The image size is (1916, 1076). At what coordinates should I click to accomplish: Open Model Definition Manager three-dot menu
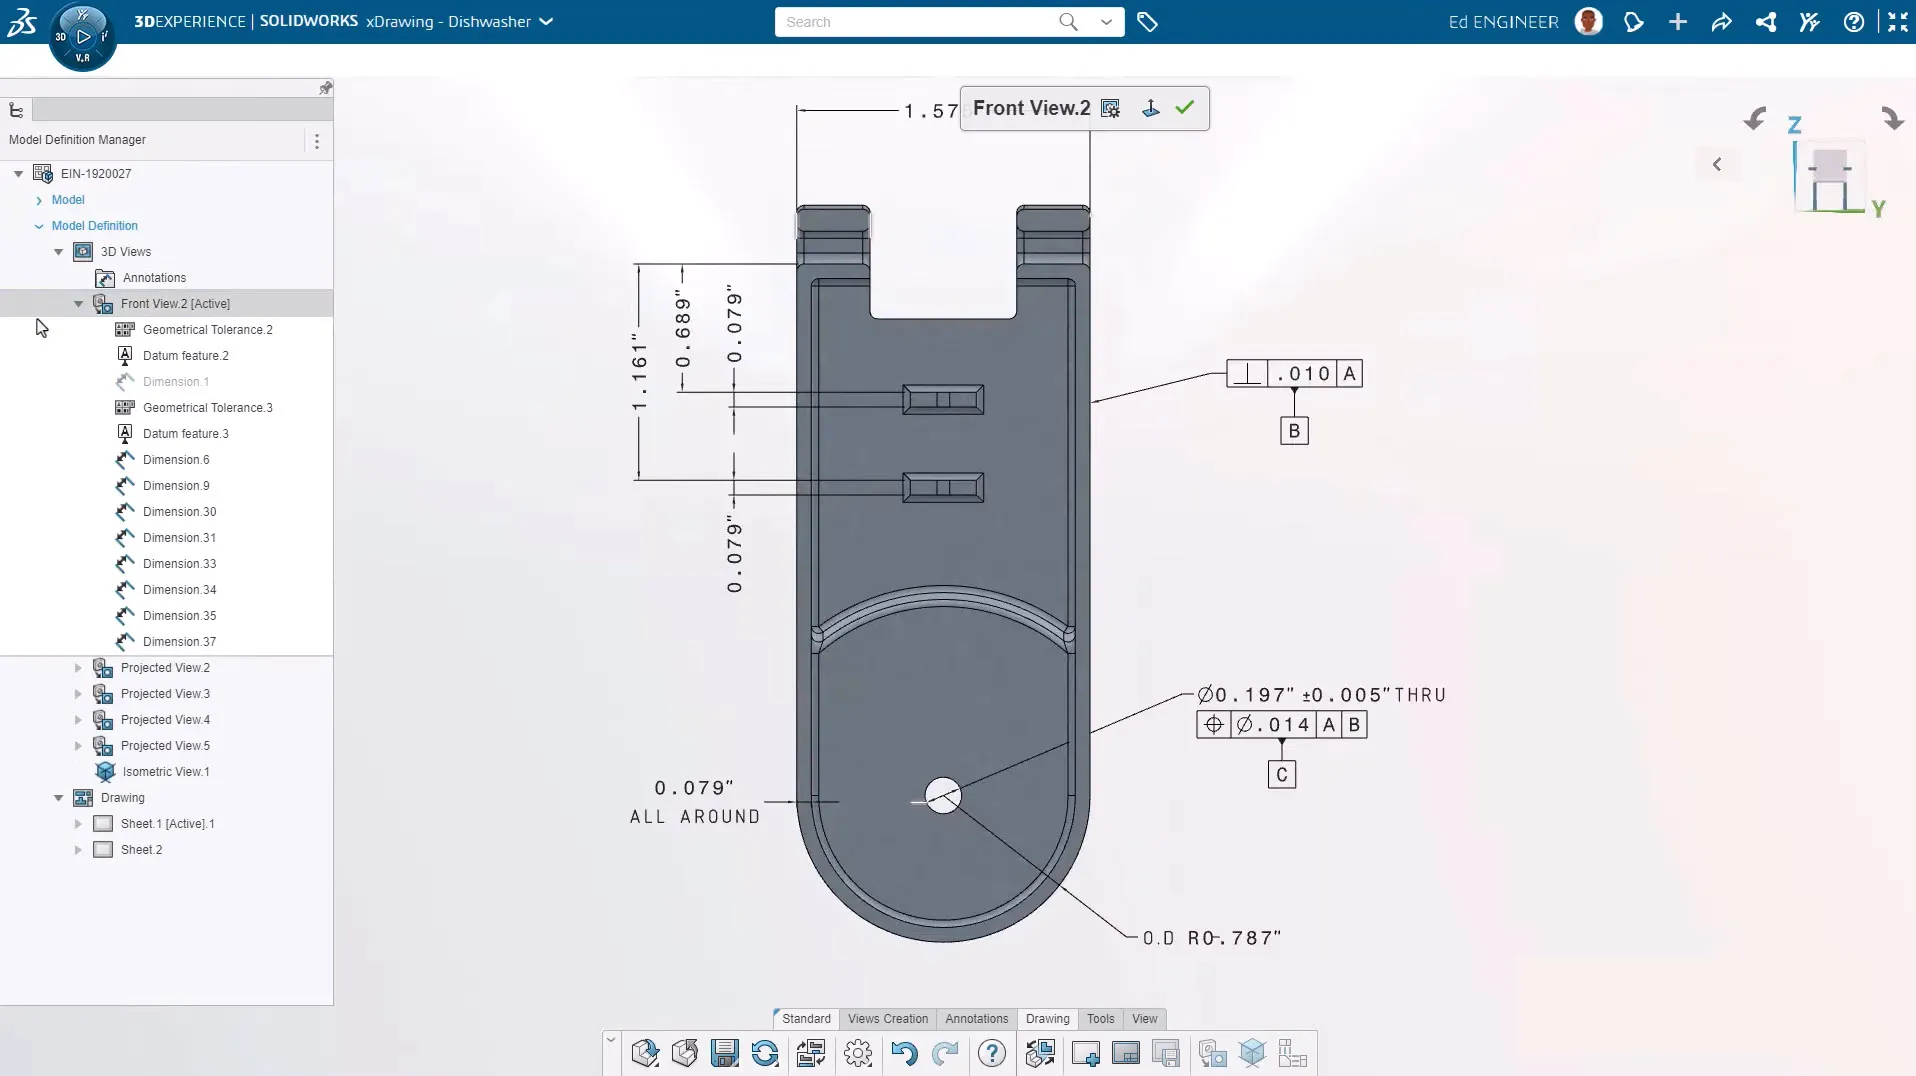pos(317,141)
